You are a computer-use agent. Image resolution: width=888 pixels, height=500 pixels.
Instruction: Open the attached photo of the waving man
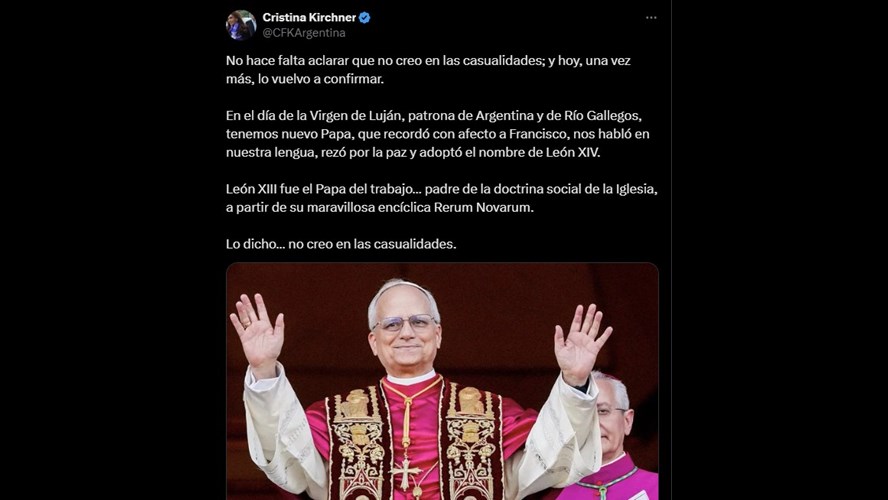[x=442, y=381]
